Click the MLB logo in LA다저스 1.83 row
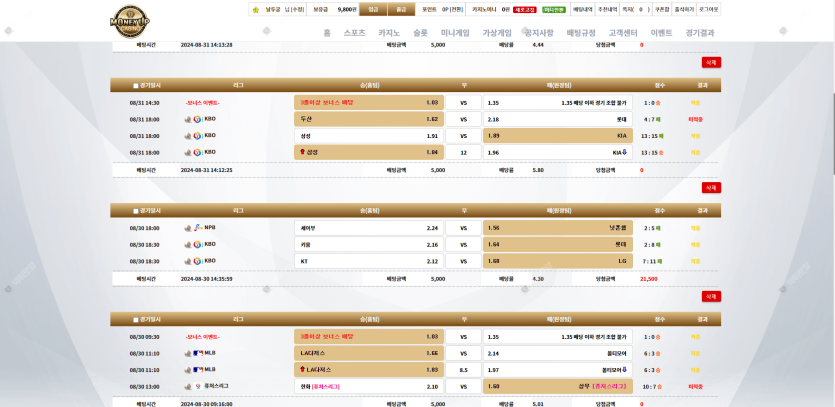 pyautogui.click(x=198, y=370)
